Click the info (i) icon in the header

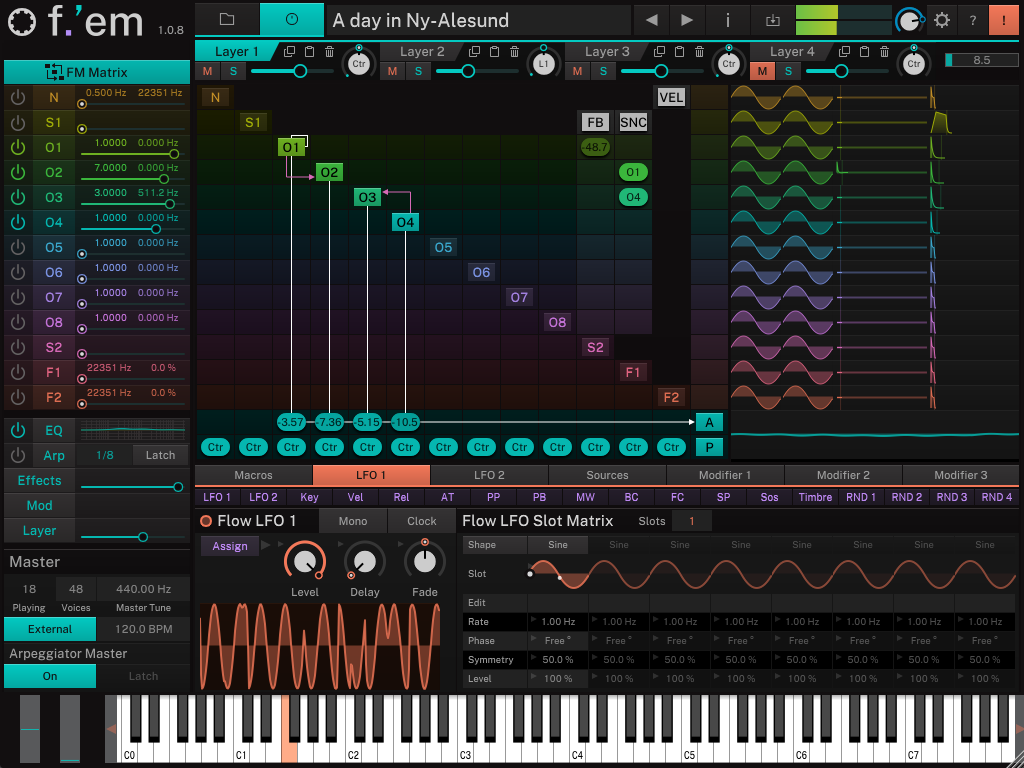(x=727, y=19)
